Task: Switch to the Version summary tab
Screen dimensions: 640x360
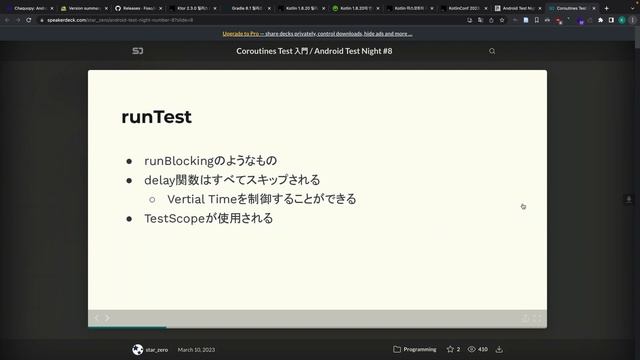Action: pyautogui.click(x=83, y=8)
